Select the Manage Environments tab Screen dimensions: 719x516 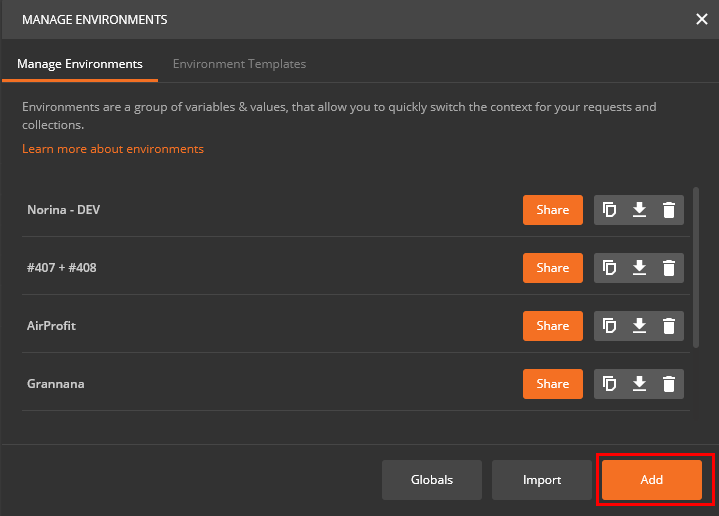point(80,64)
